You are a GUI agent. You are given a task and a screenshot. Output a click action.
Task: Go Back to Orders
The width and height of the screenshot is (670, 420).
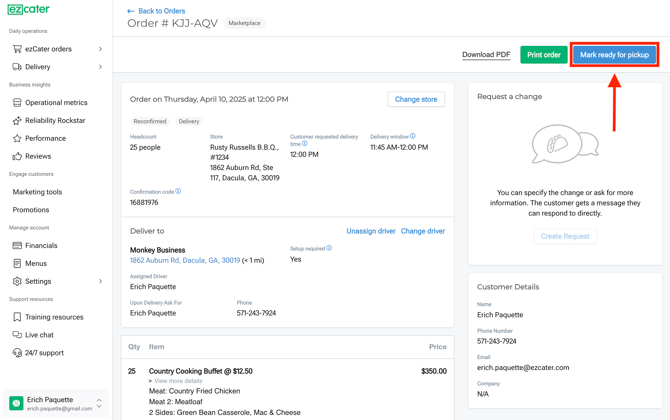156,11
